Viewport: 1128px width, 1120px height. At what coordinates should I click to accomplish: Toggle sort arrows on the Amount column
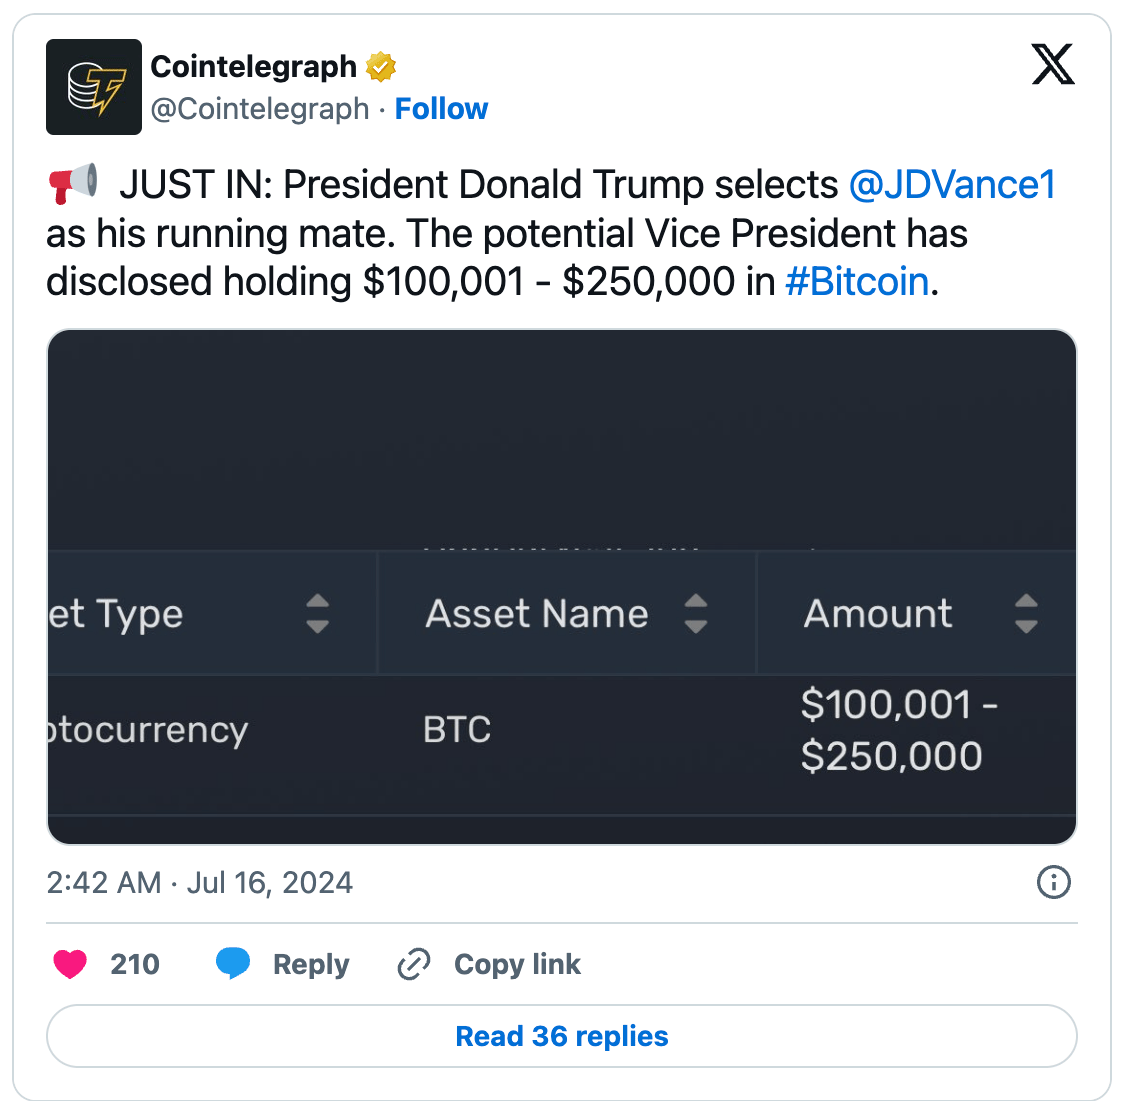[1026, 614]
